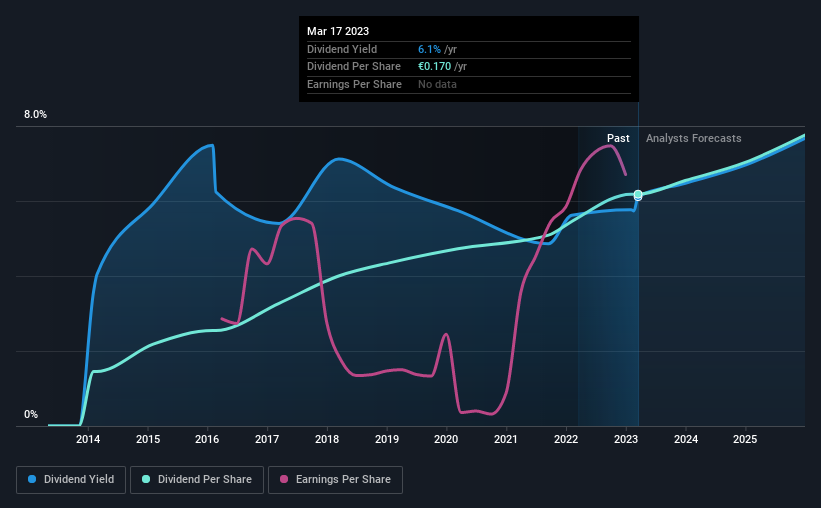
Task: Select the 2023 x-axis label
Action: pos(626,439)
